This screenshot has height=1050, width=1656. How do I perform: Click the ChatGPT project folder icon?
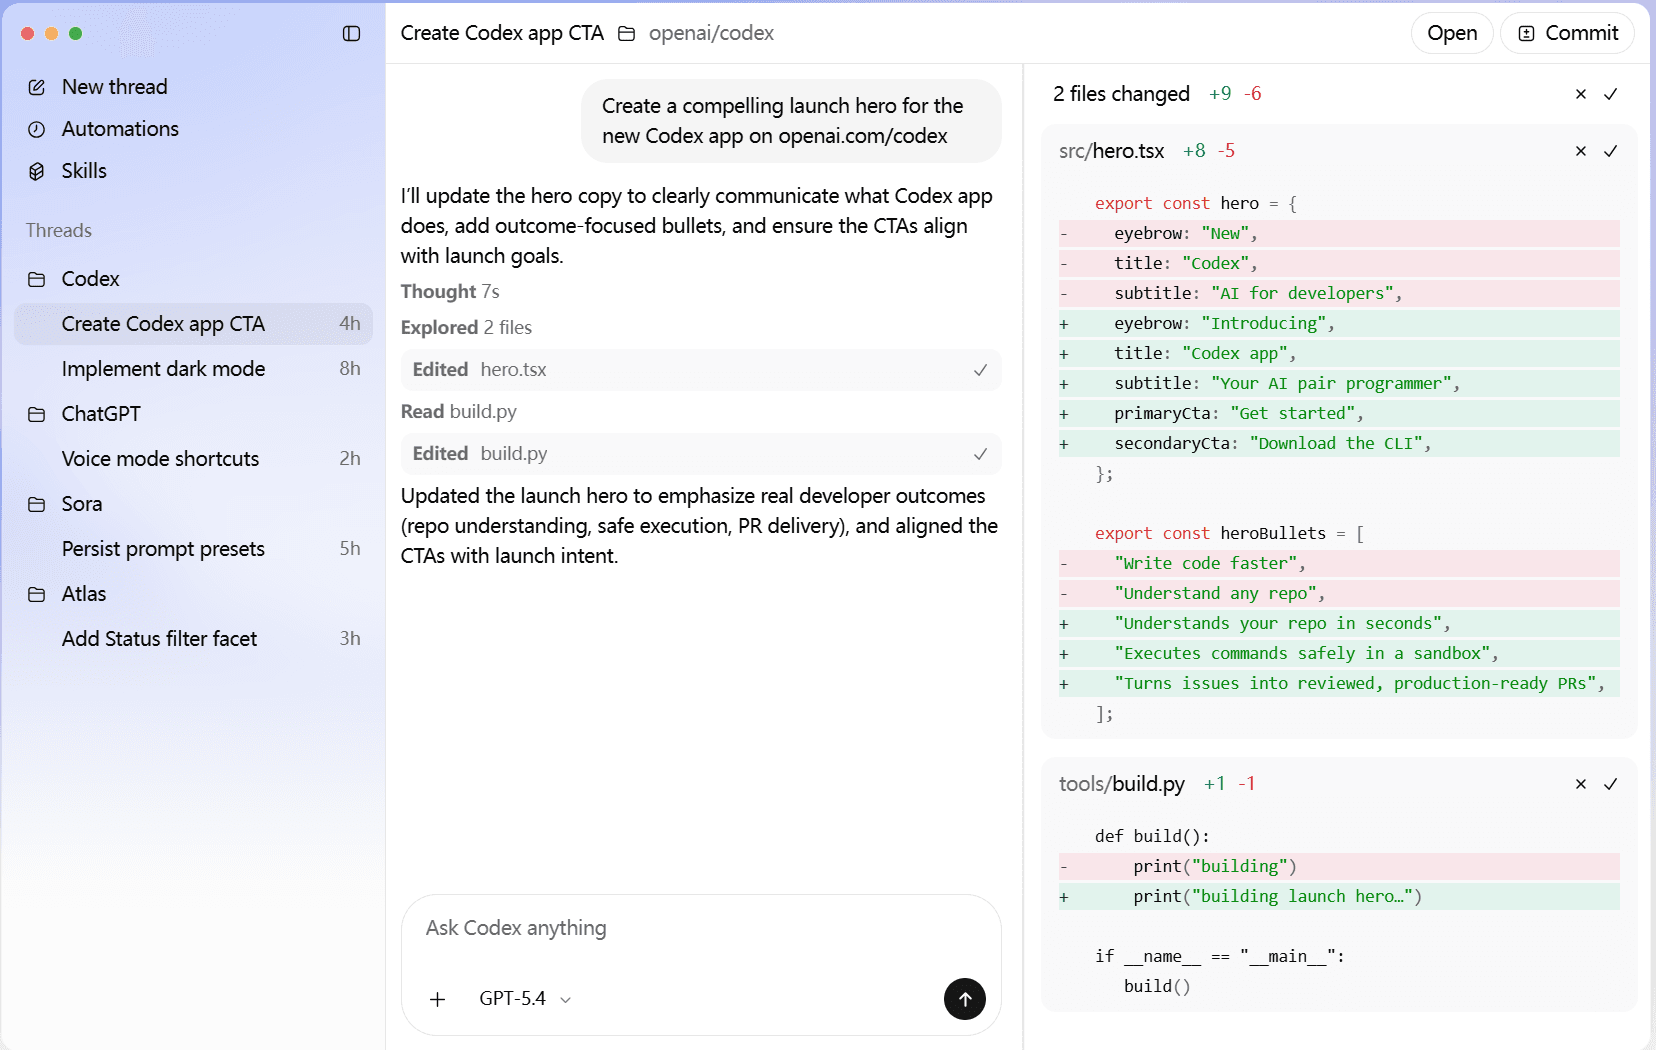click(37, 414)
